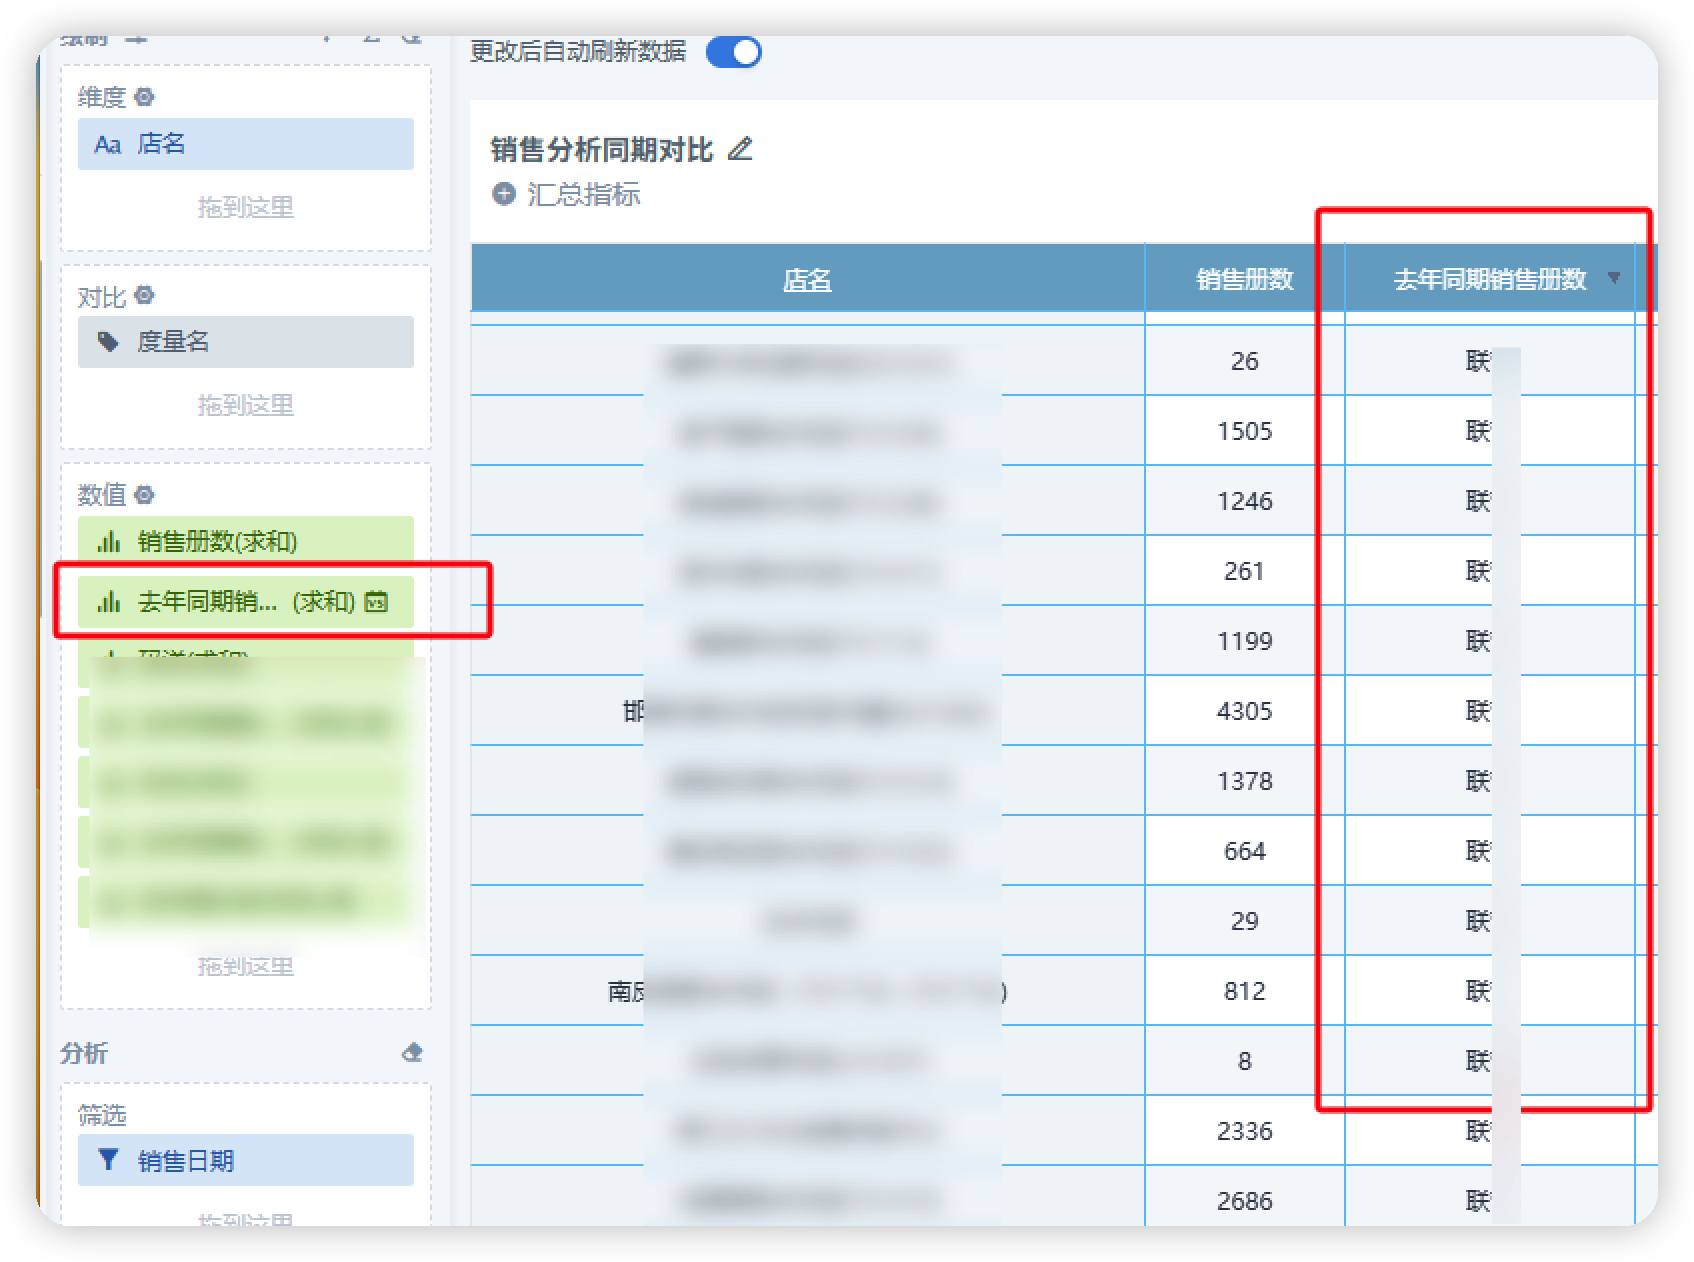
Task: Select the 销售日期 filter field
Action: click(x=245, y=1160)
